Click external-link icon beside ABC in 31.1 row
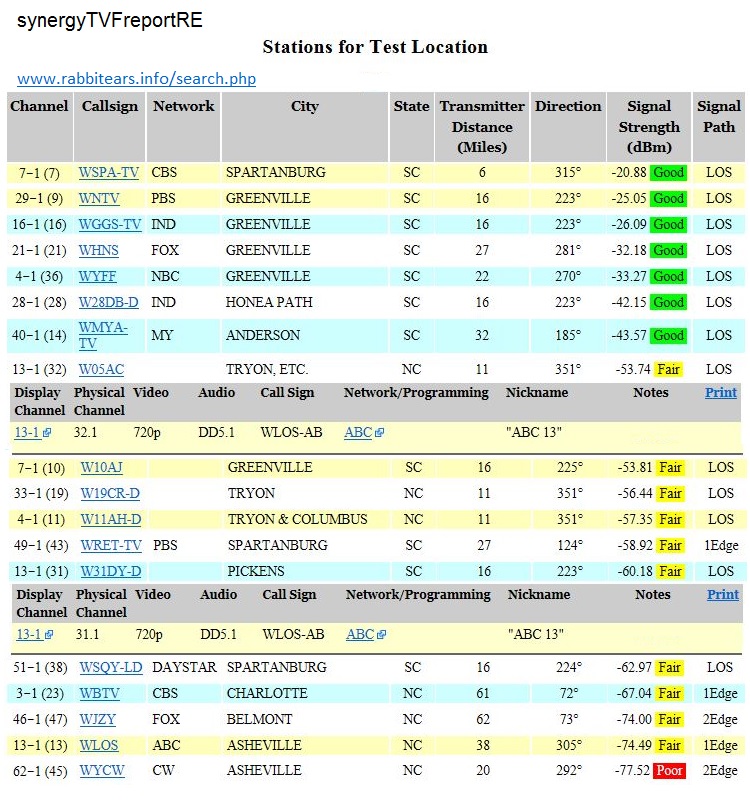This screenshot has width=750, height=810. tap(381, 635)
